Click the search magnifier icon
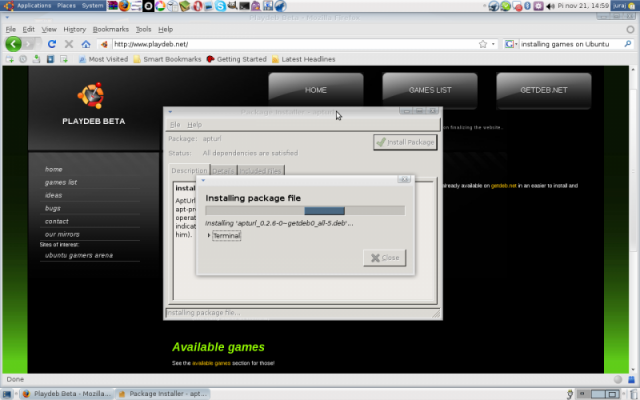The image size is (640, 400). pyautogui.click(x=628, y=44)
